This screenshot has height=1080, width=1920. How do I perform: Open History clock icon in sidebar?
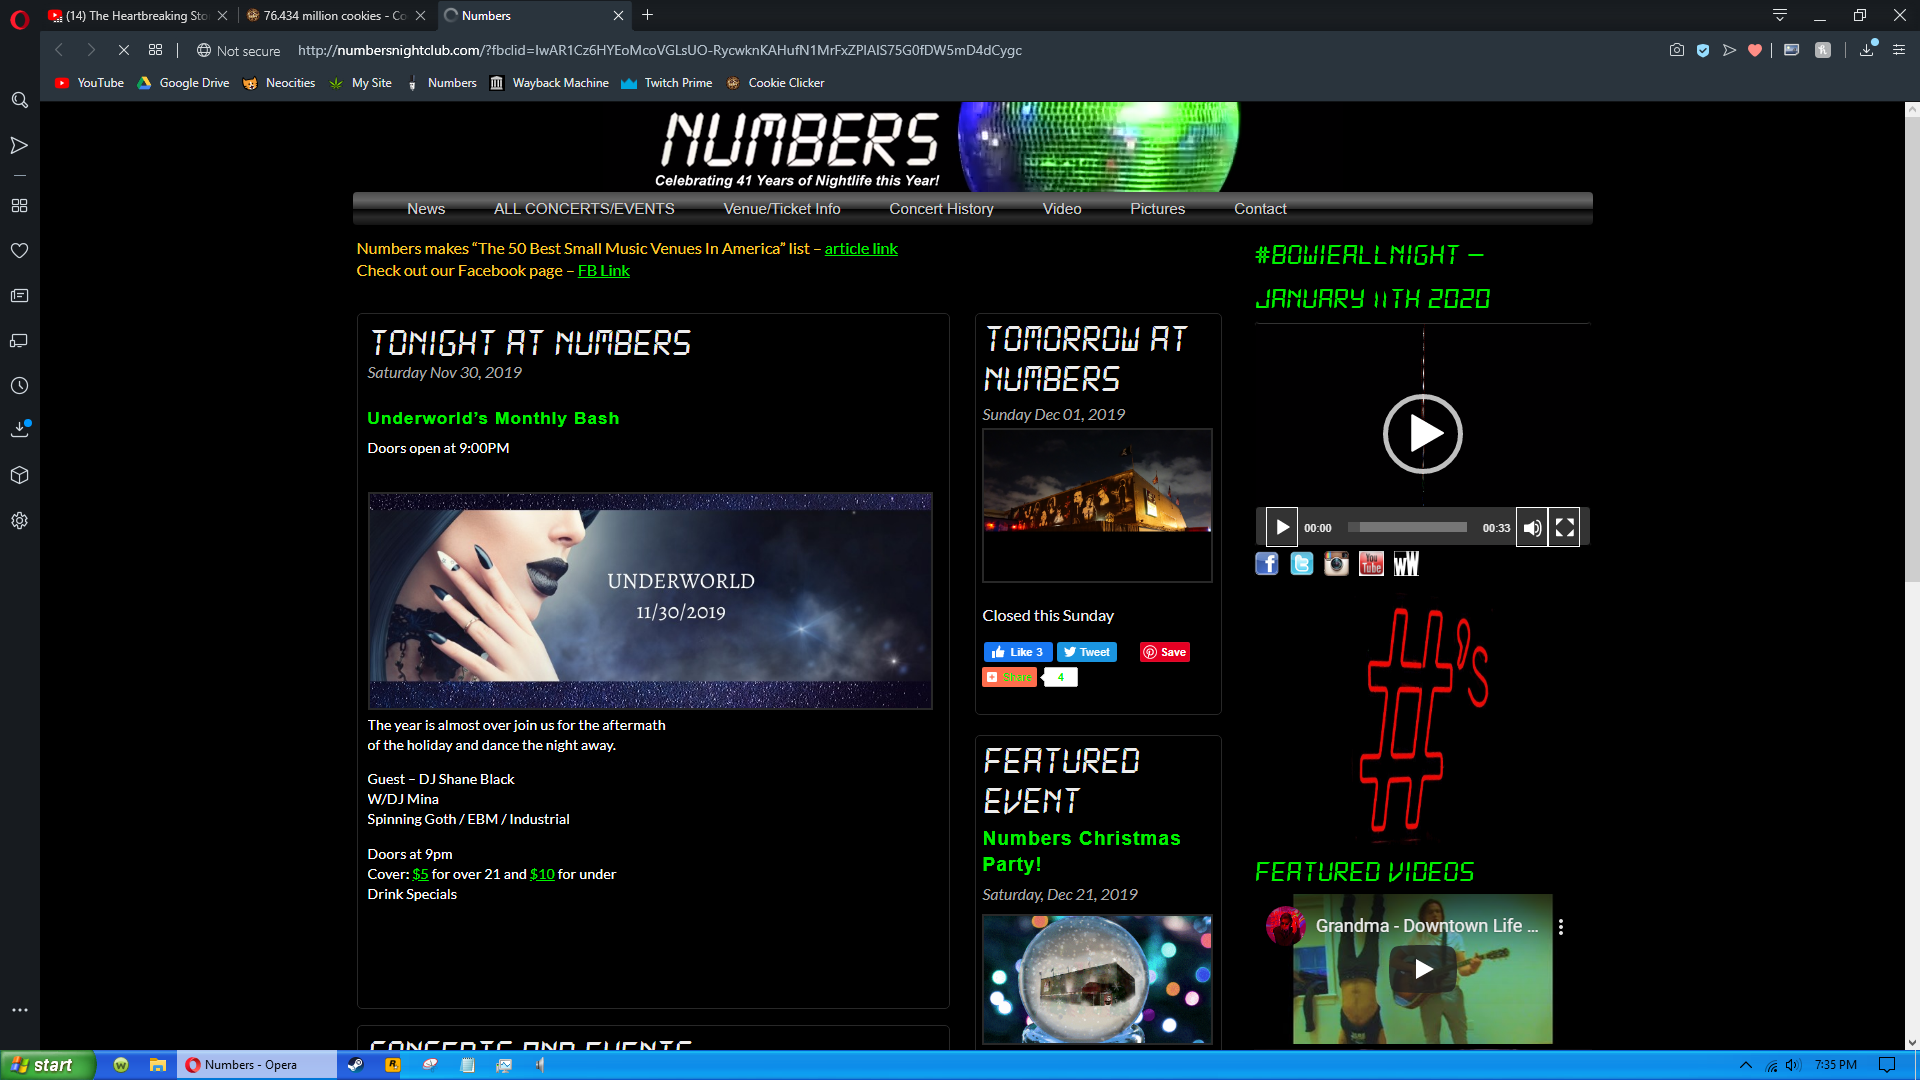[x=19, y=386]
